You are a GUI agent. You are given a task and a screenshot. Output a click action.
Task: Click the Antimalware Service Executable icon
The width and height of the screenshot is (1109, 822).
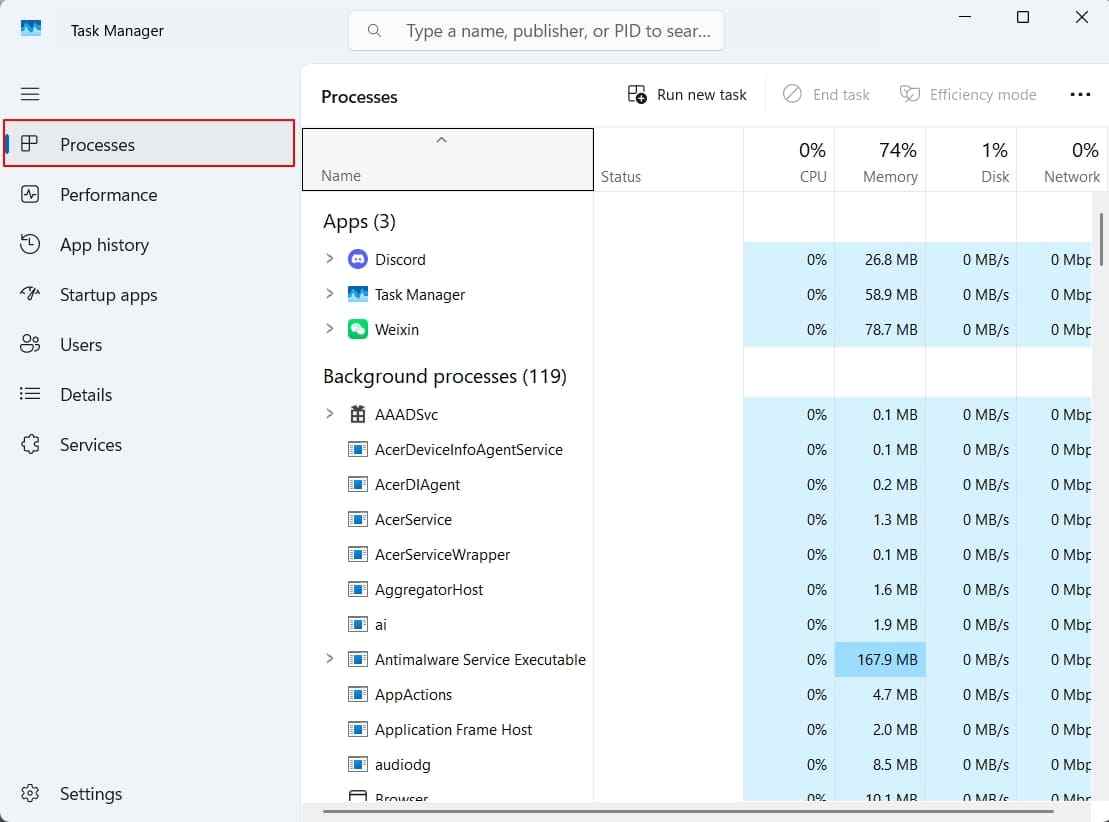point(358,659)
